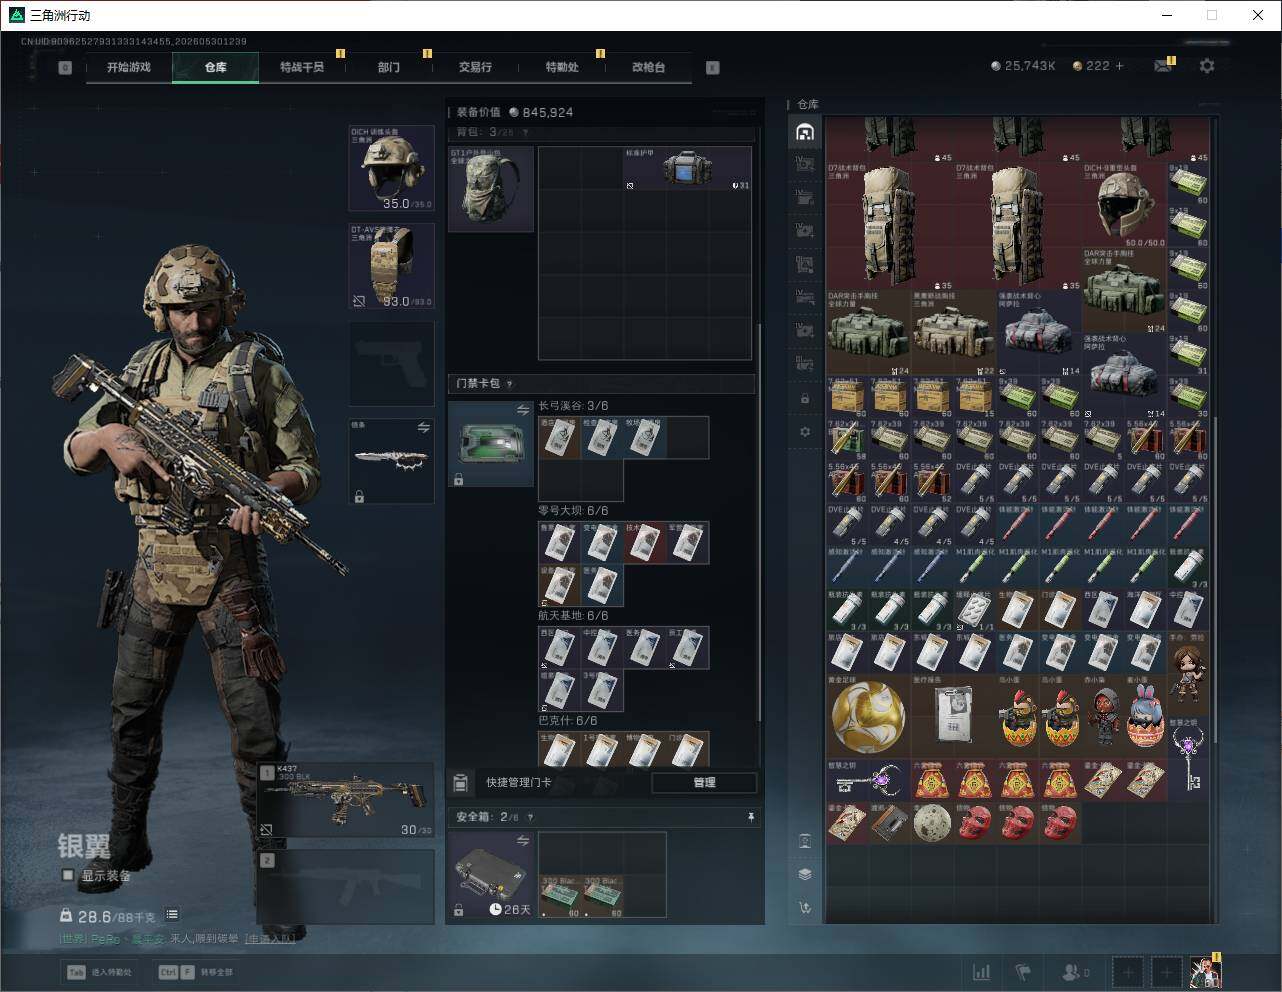
Task: Select the DICH helmet with 50.0/50.0 durability
Action: pos(1124,206)
